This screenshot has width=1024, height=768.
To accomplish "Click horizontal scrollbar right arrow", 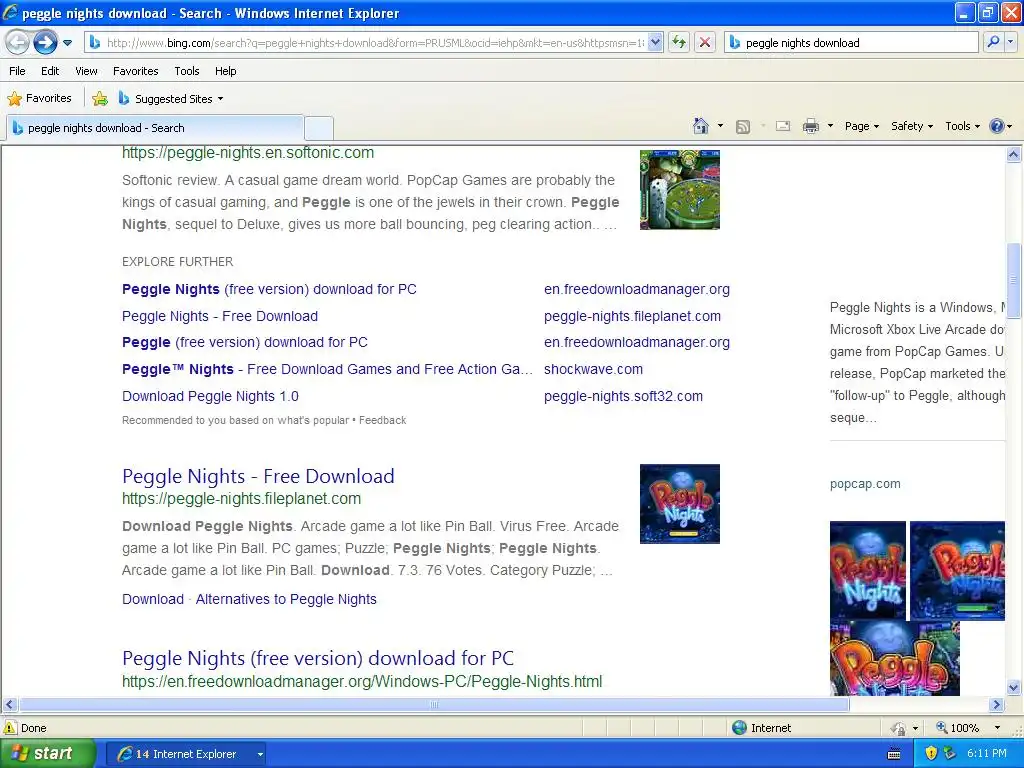I will [x=997, y=705].
